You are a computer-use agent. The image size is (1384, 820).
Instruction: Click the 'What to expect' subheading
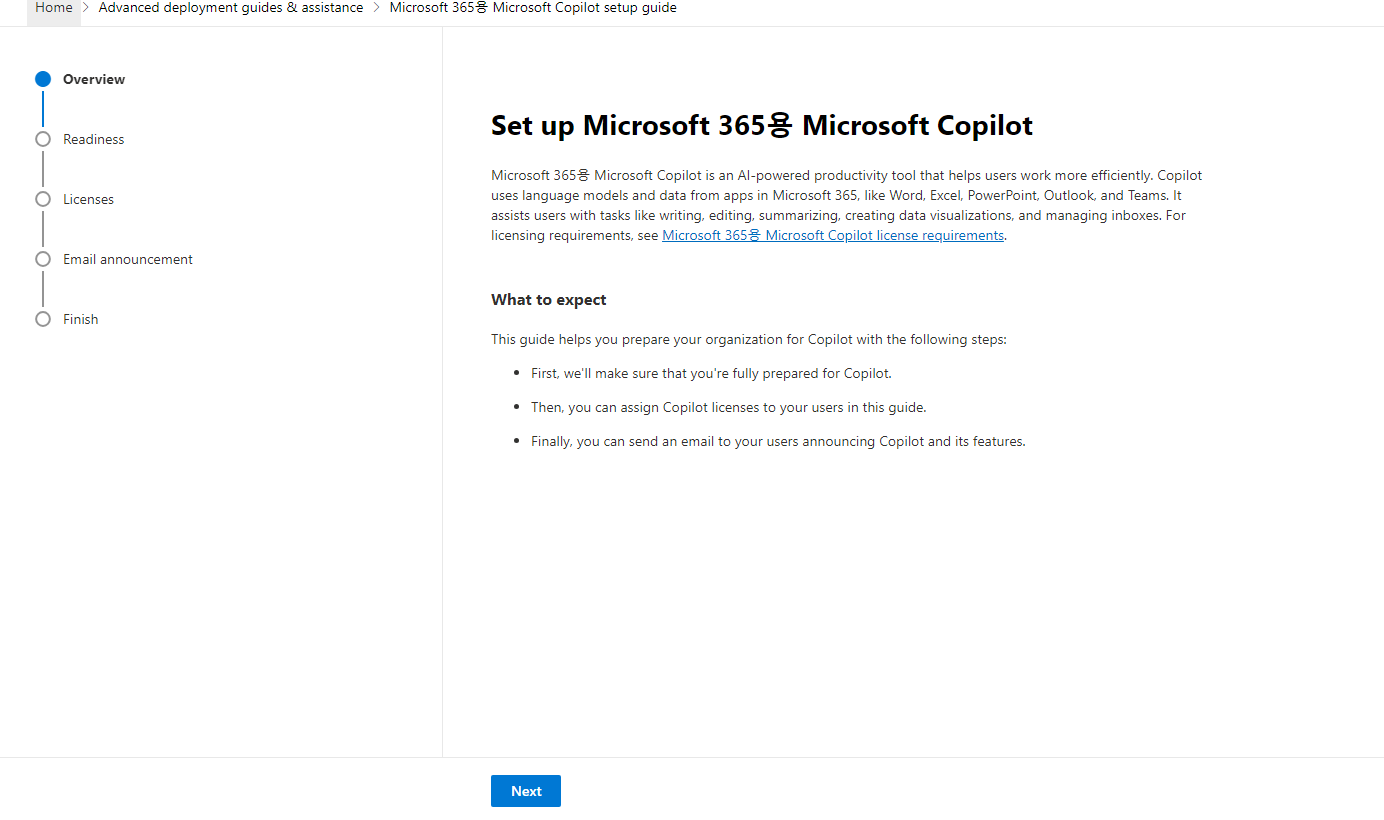549,300
